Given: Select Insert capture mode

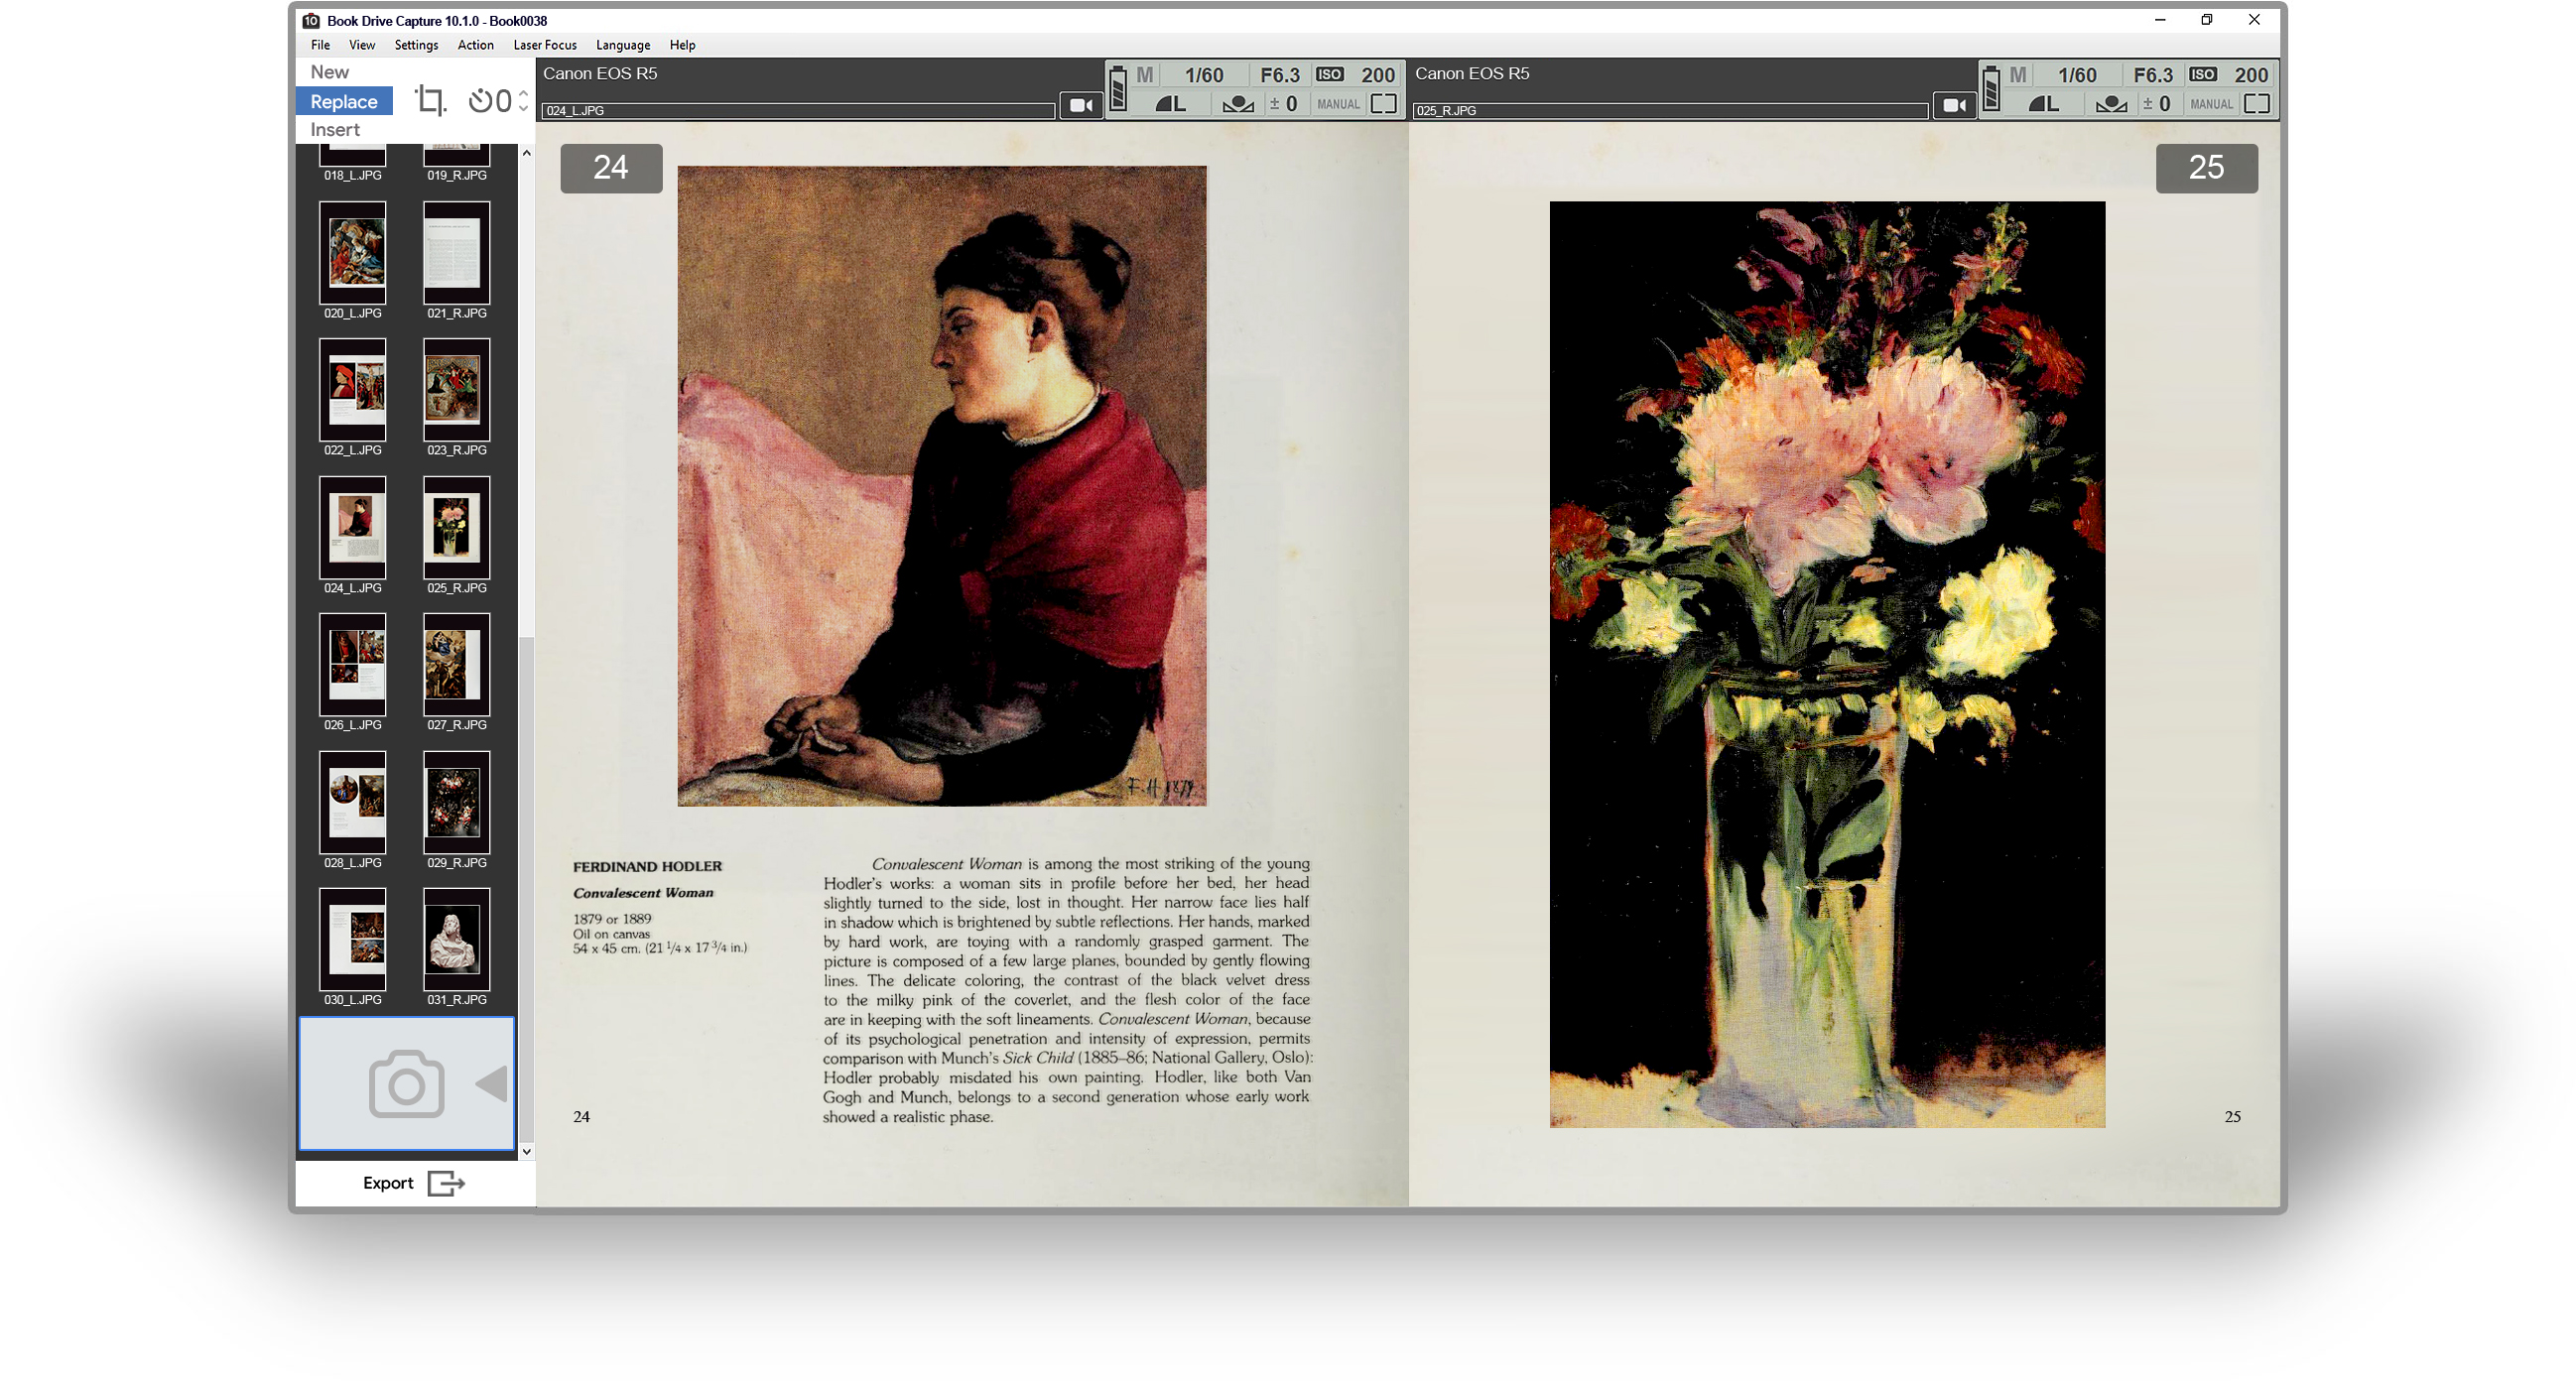Looking at the screenshot, I should coord(335,129).
